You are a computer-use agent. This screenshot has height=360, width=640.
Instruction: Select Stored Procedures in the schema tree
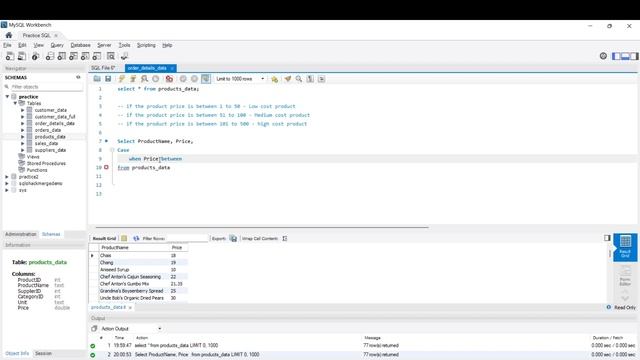click(x=46, y=163)
